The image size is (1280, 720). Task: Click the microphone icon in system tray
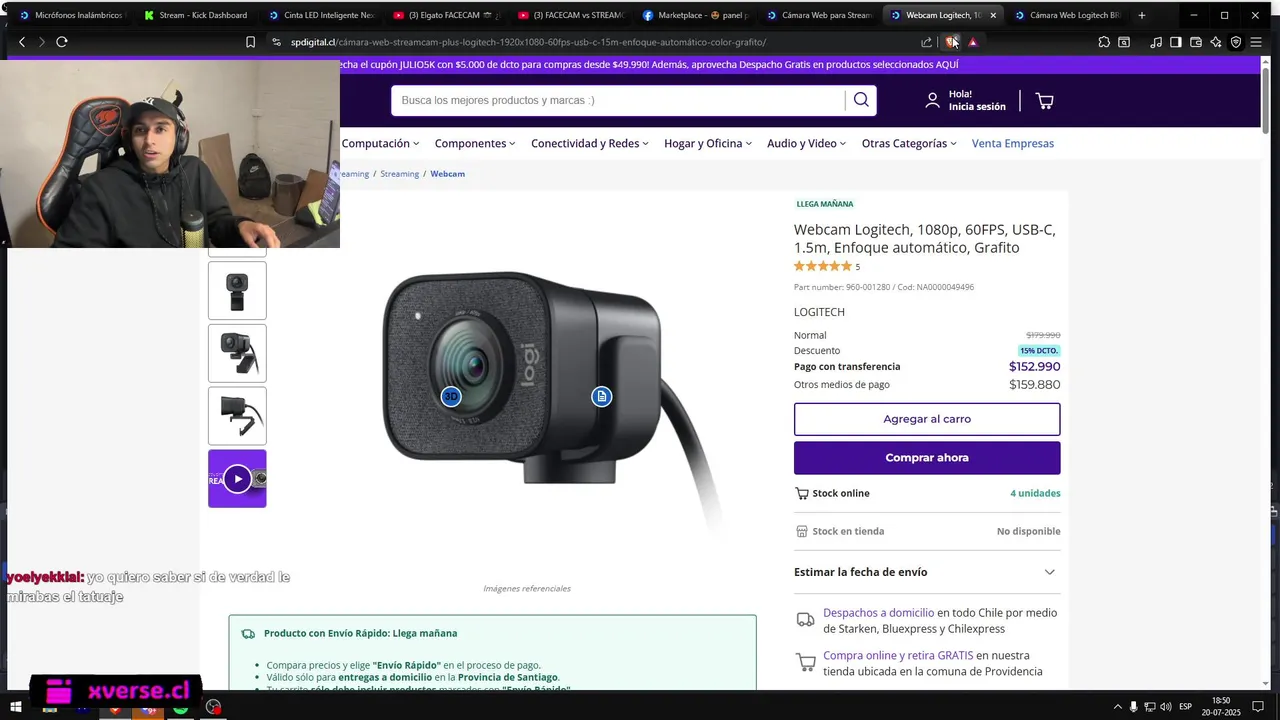[1134, 707]
